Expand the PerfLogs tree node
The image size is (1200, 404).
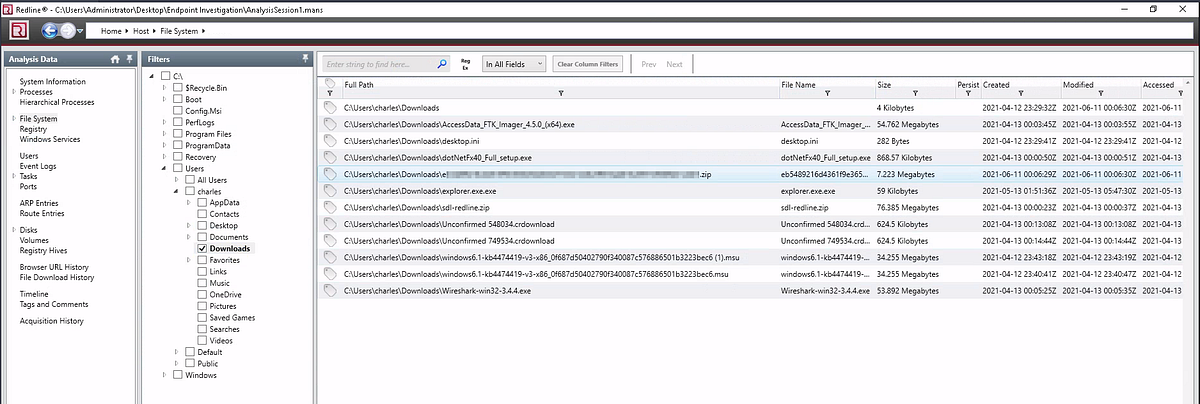pyautogui.click(x=163, y=122)
